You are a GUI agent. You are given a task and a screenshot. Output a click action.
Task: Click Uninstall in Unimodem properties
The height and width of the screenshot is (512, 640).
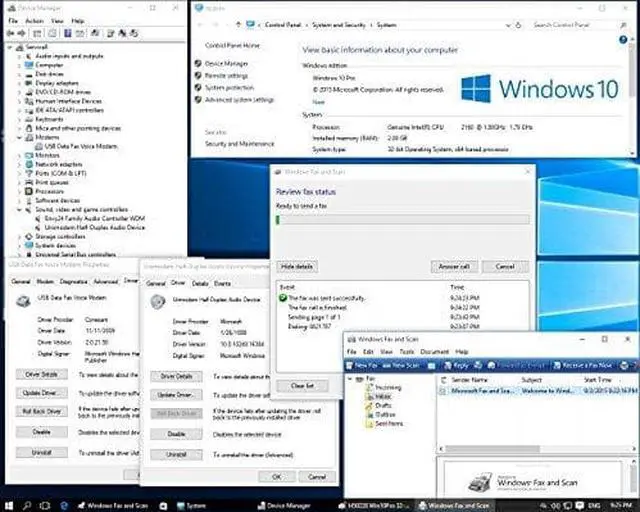coord(176,454)
